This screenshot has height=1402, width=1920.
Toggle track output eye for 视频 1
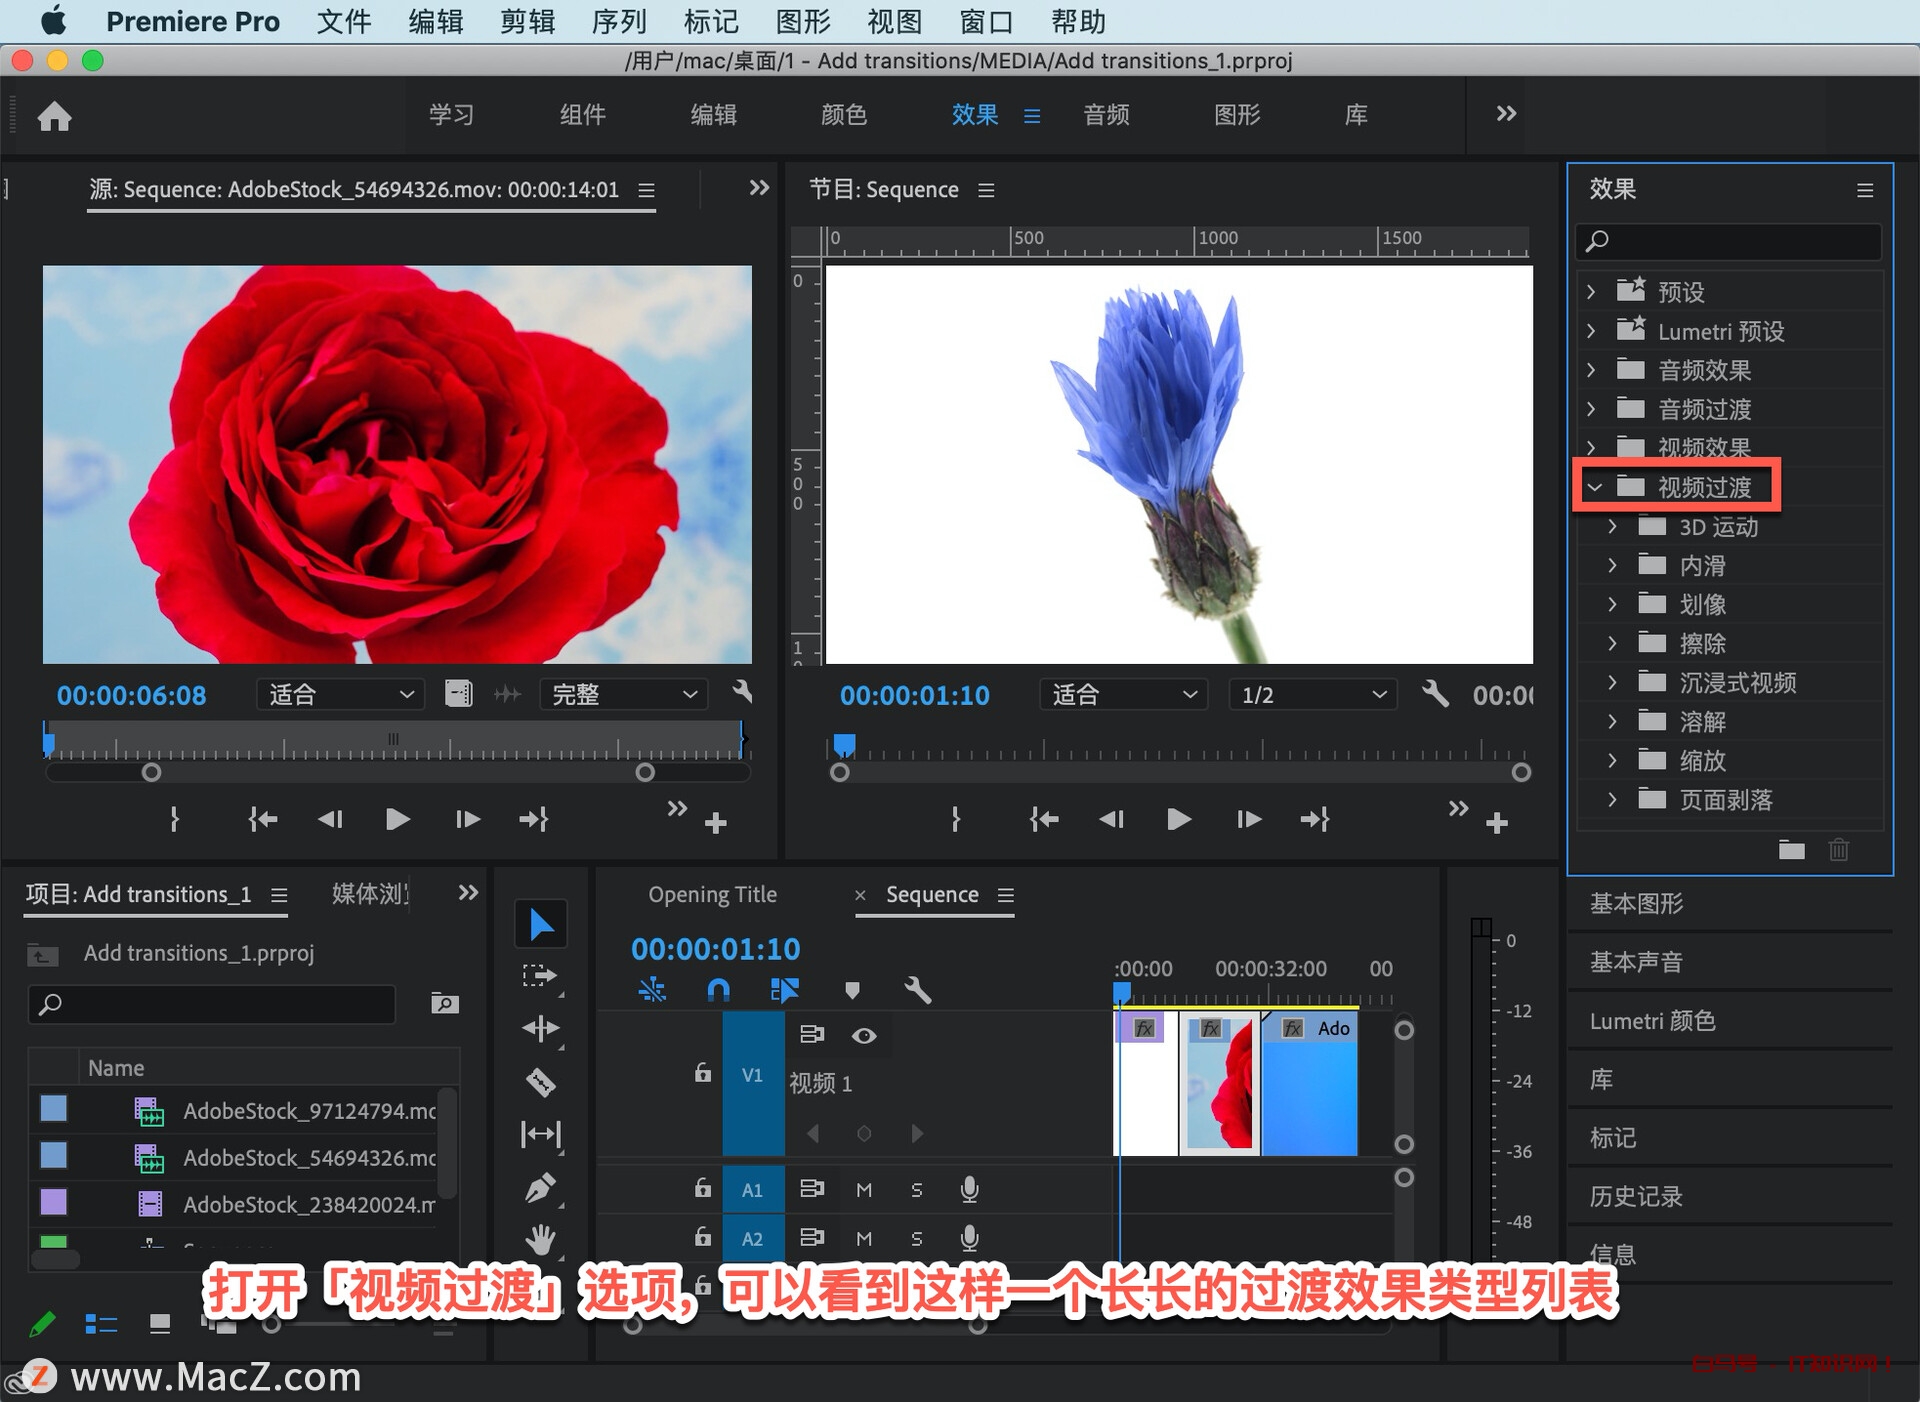point(864,1035)
